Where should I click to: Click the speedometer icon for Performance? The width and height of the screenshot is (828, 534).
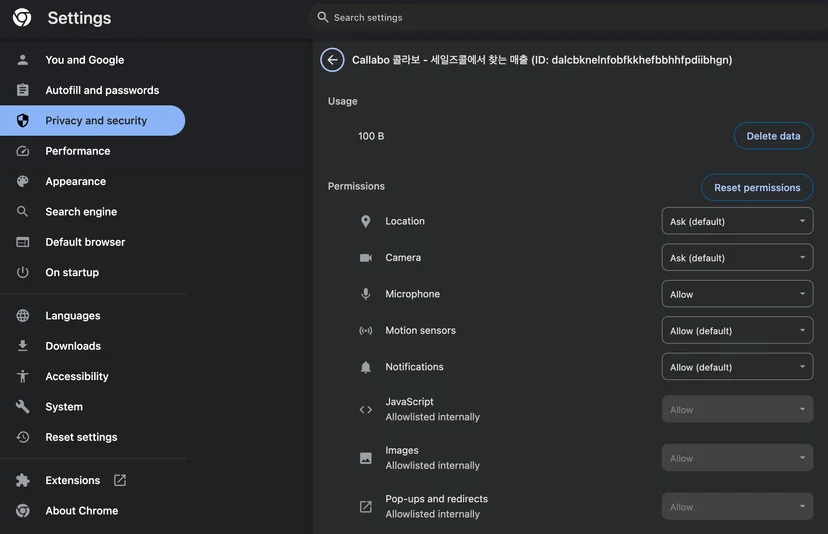(23, 151)
